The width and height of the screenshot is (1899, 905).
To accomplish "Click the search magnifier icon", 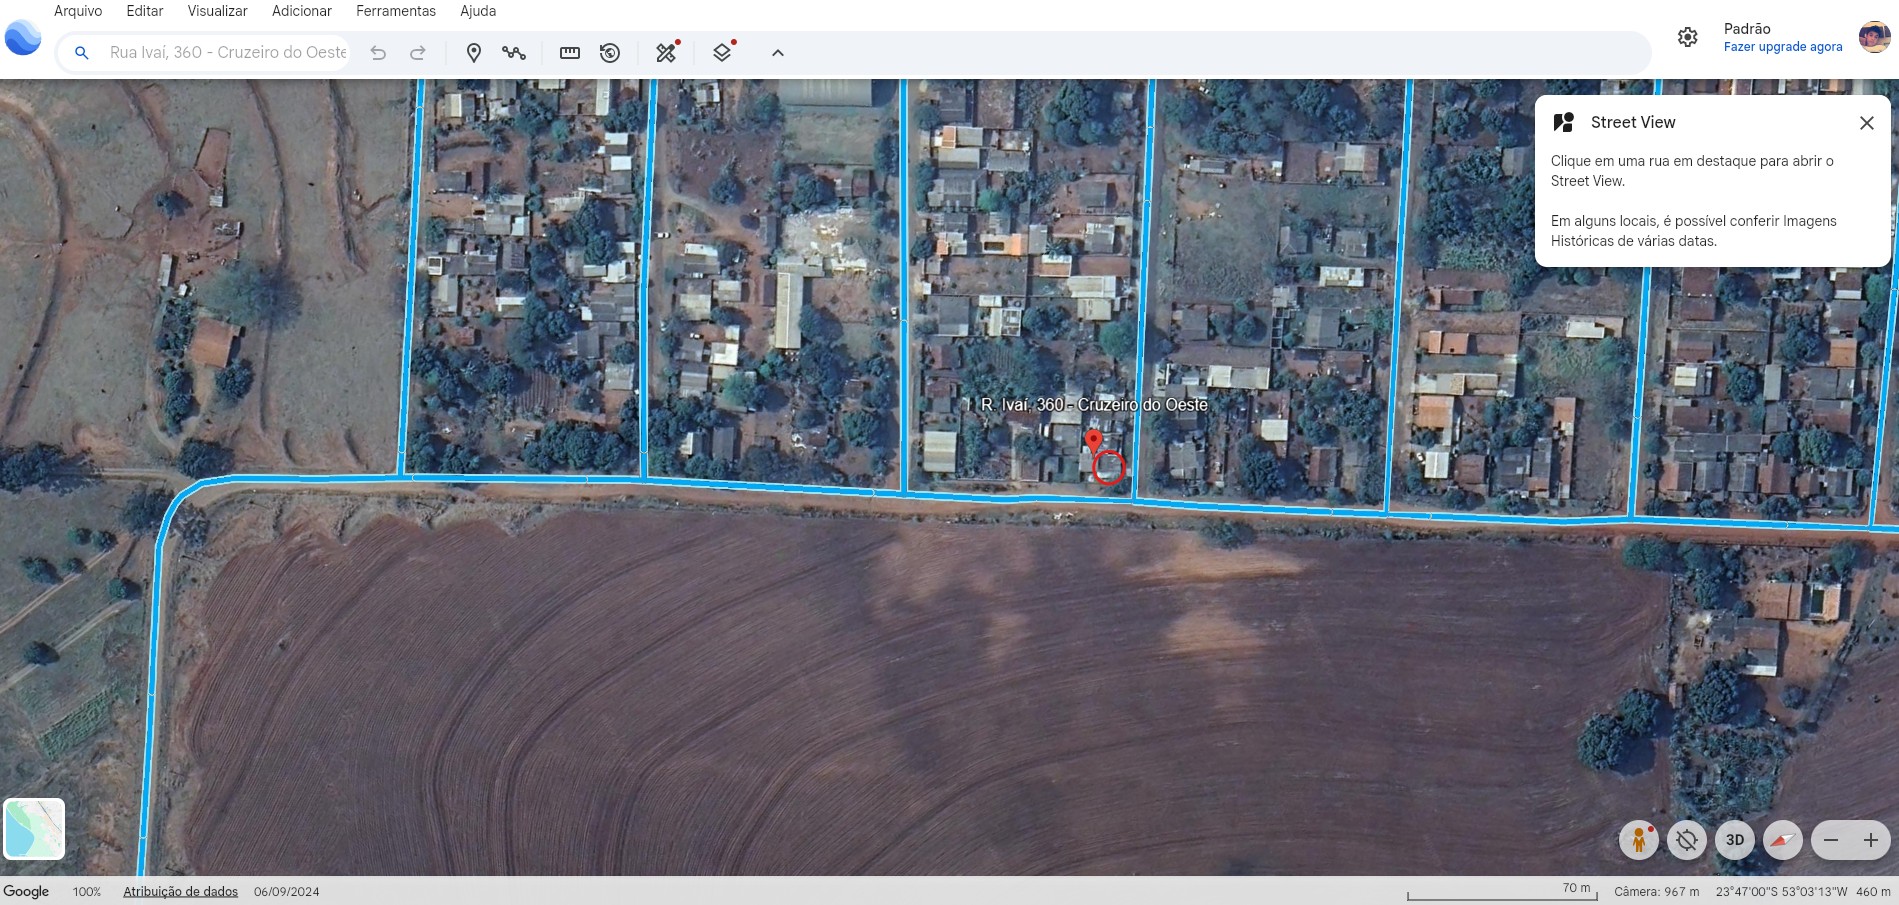I will click(x=82, y=53).
